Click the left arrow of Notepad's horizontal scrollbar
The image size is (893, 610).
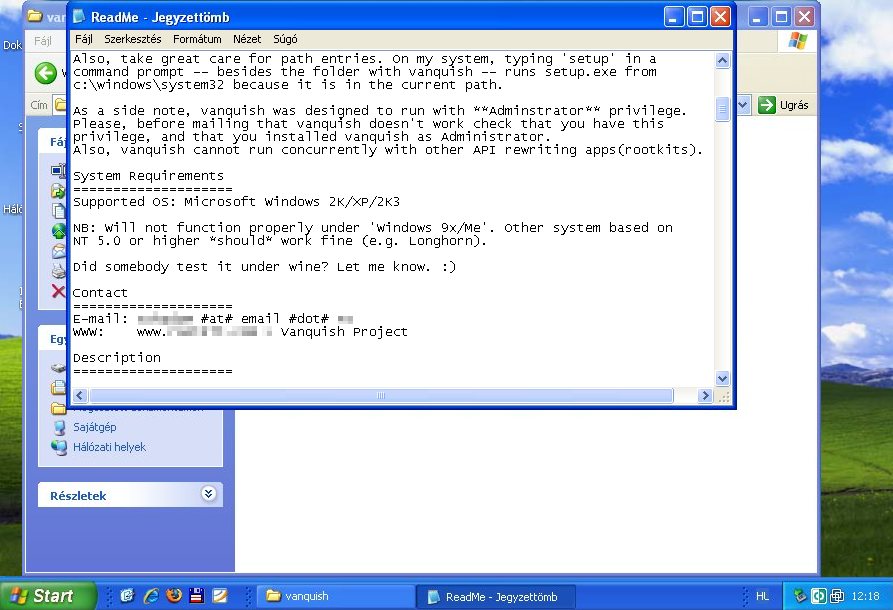pos(80,395)
